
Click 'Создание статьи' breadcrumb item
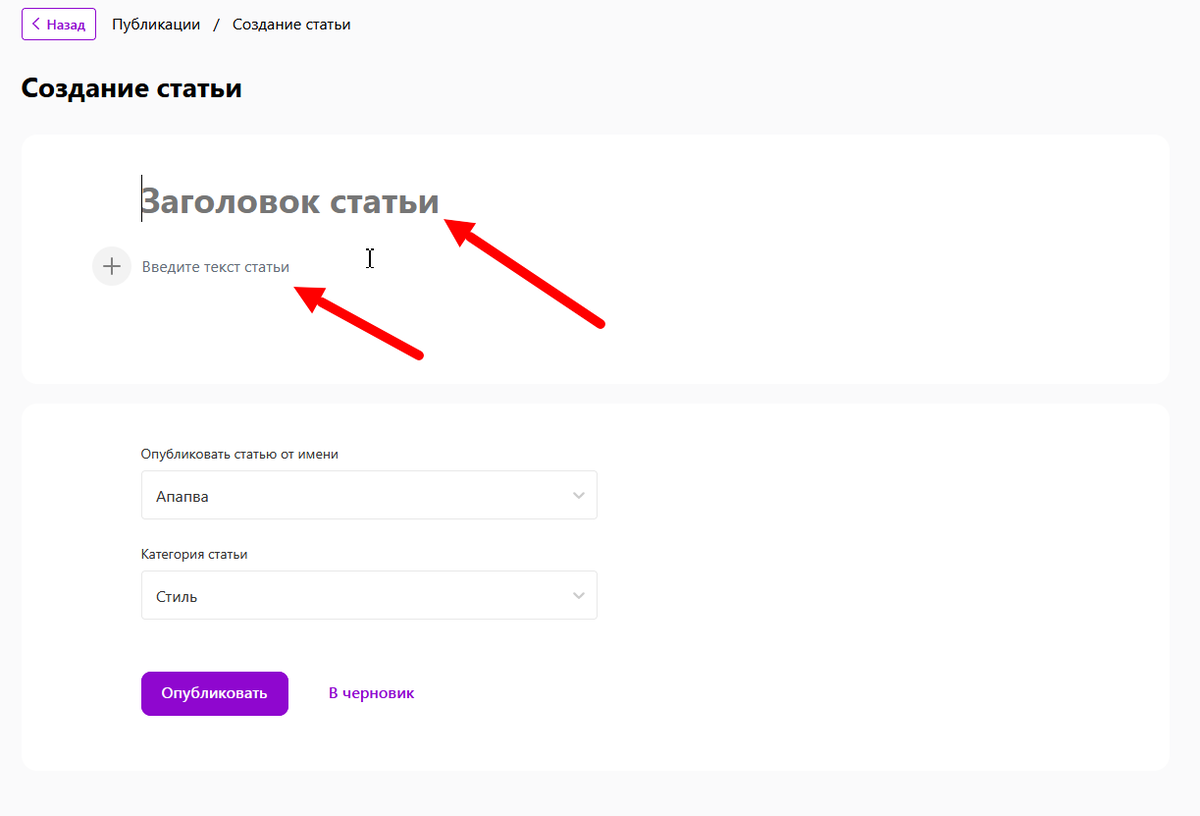(291, 23)
